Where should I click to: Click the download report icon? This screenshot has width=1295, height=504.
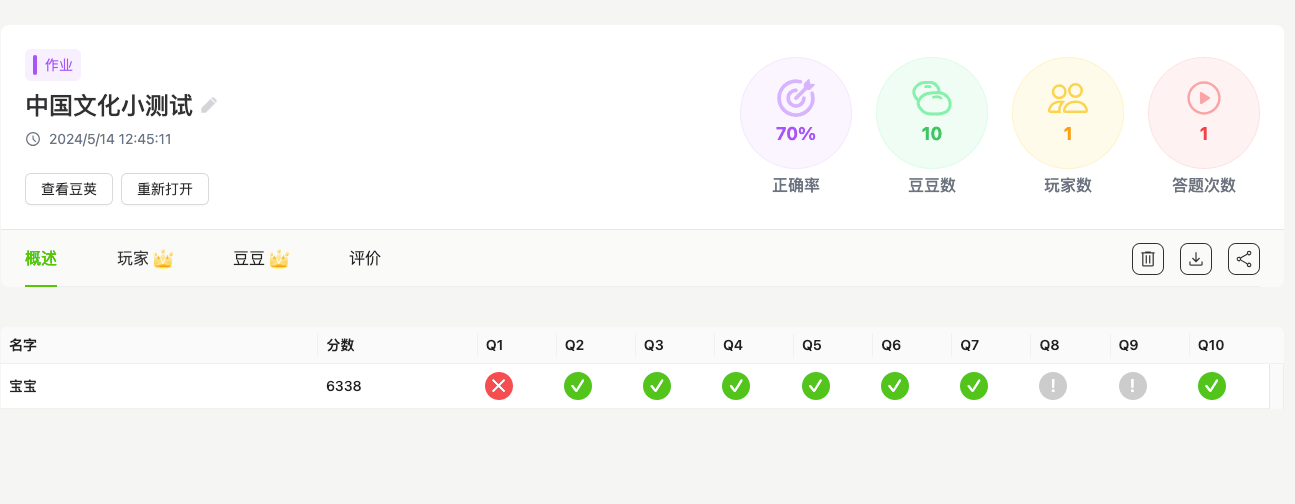pyautogui.click(x=1196, y=259)
